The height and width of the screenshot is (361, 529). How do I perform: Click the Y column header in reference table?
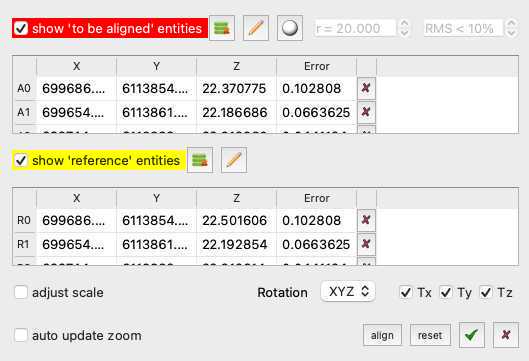(157, 198)
